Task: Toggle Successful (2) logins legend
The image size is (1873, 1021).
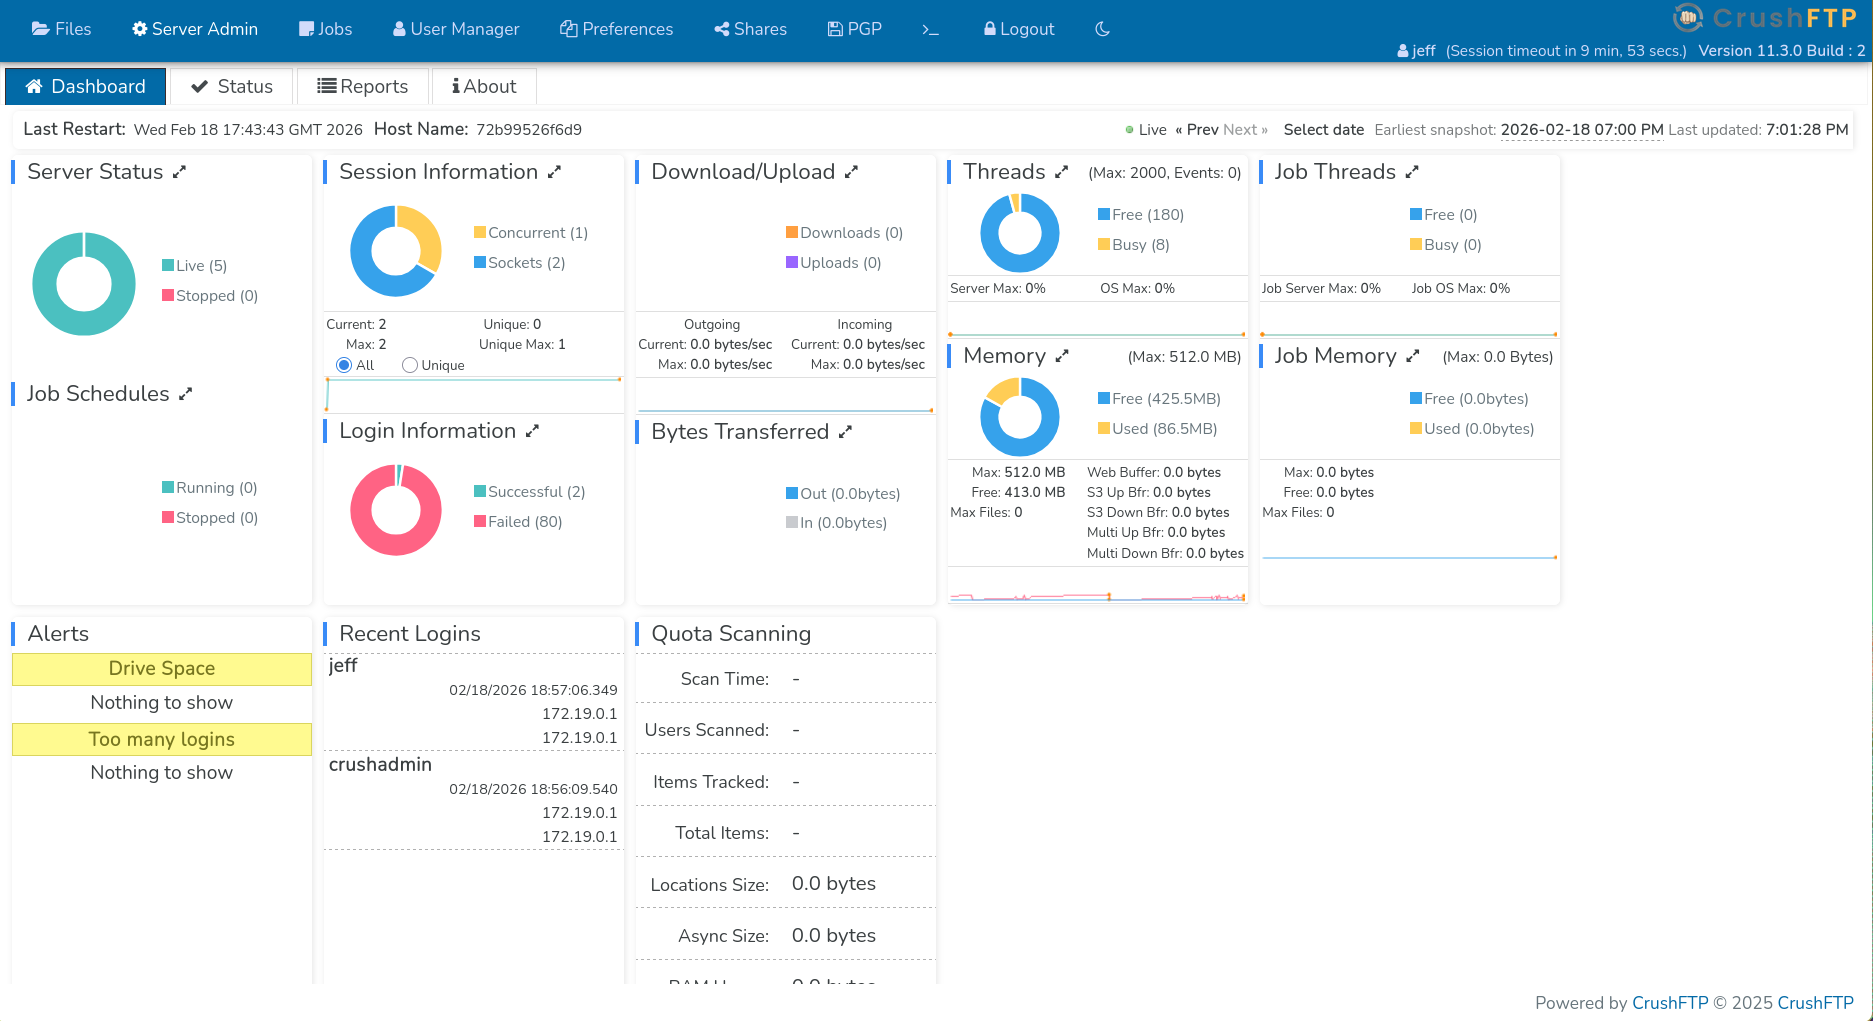Action: (x=530, y=492)
